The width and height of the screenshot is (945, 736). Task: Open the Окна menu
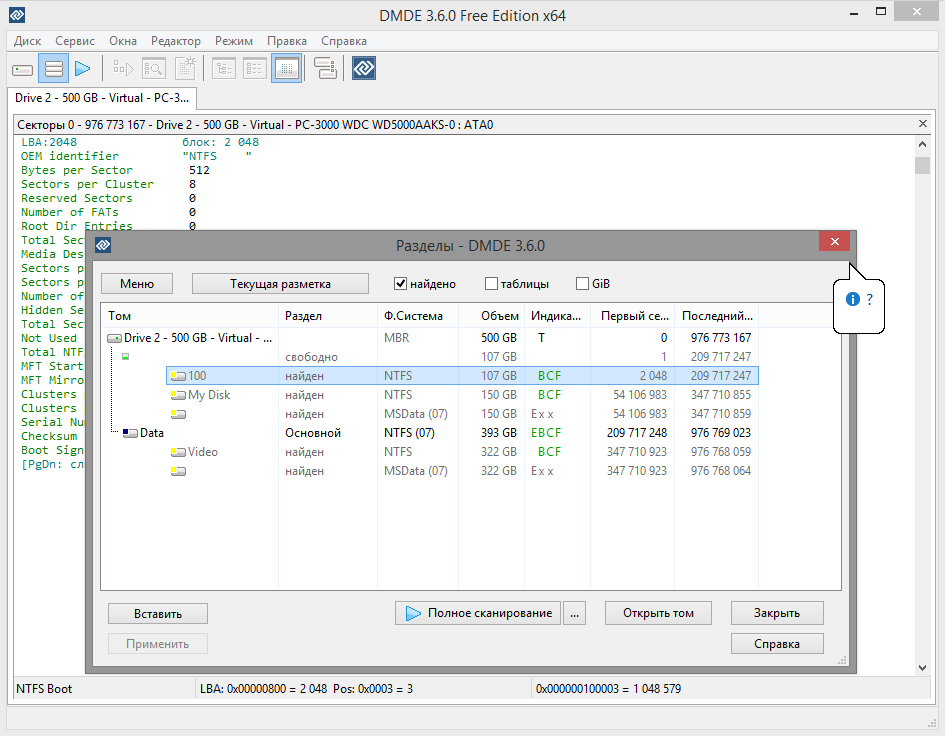tap(123, 41)
